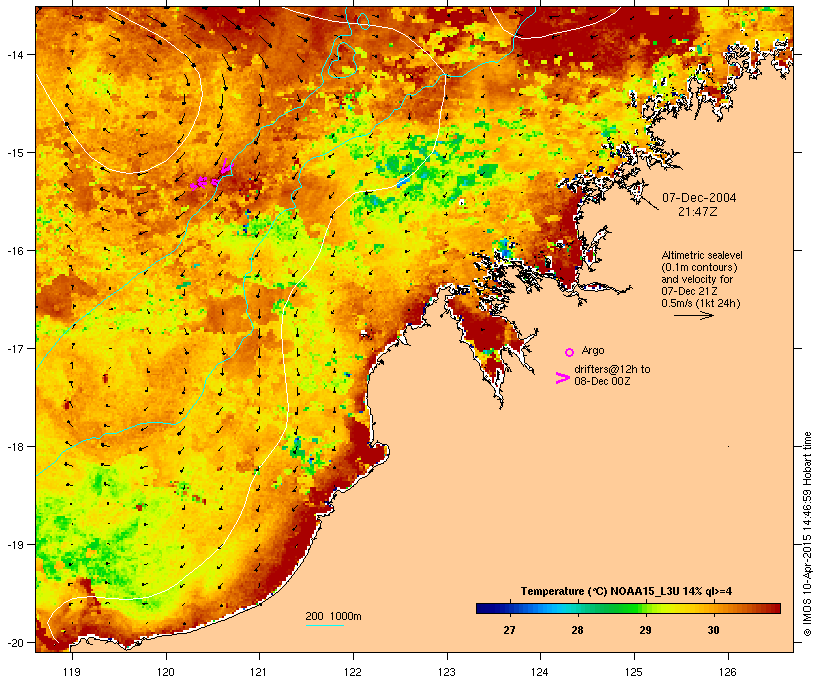Click the 'and velocity for' caption line
The width and height of the screenshot is (820, 680).
[697, 279]
